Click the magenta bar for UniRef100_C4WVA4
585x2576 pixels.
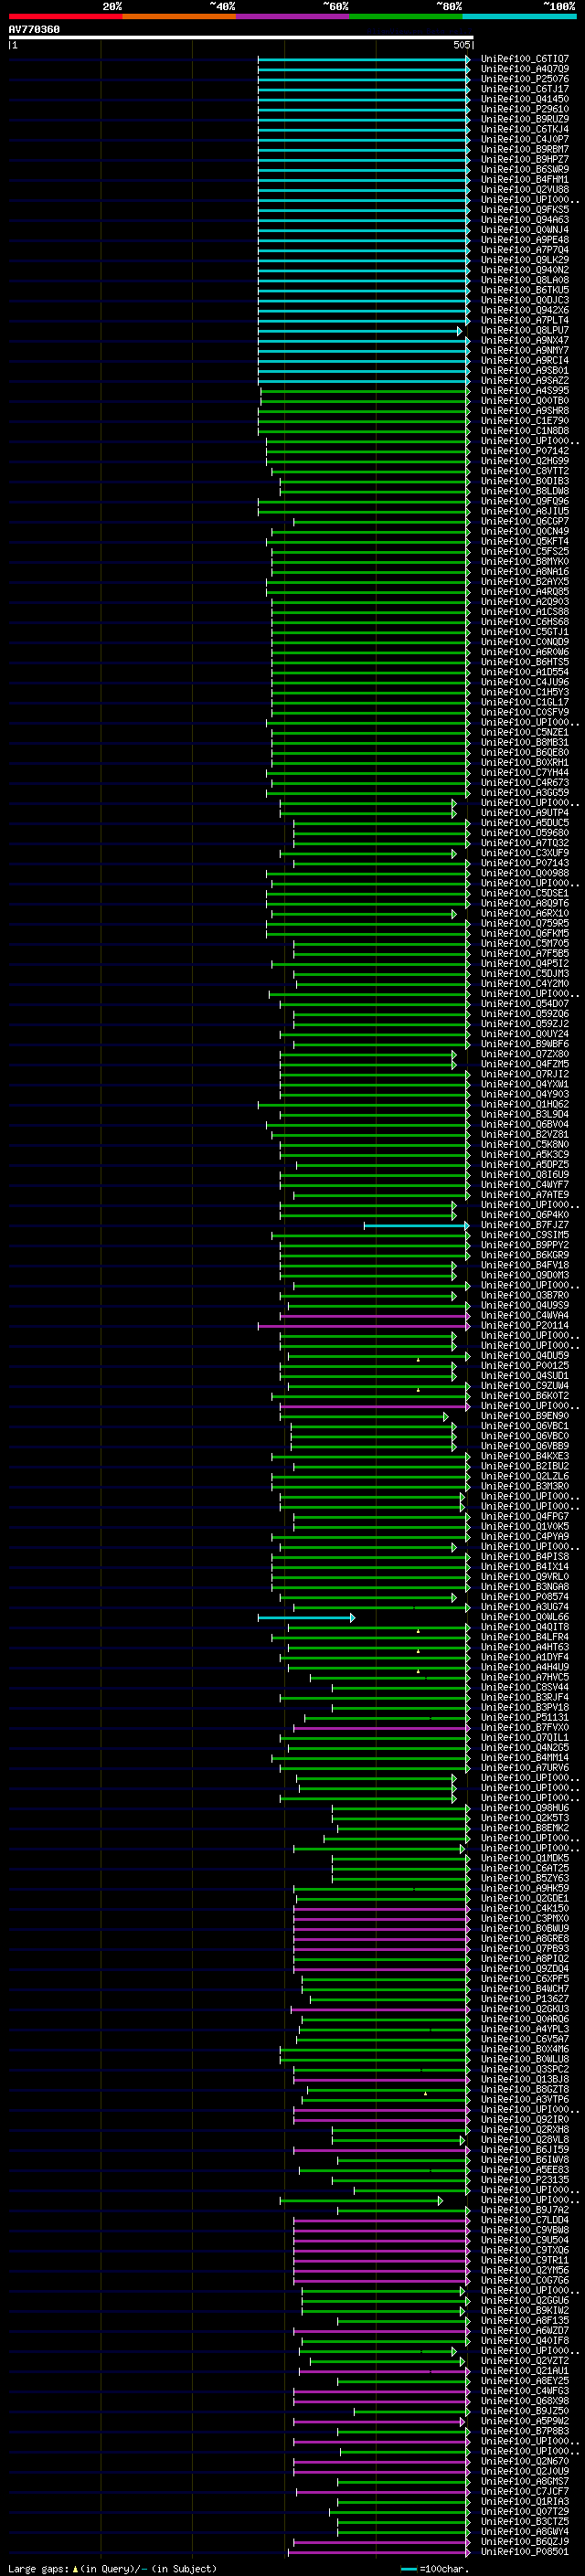pyautogui.click(x=375, y=1316)
